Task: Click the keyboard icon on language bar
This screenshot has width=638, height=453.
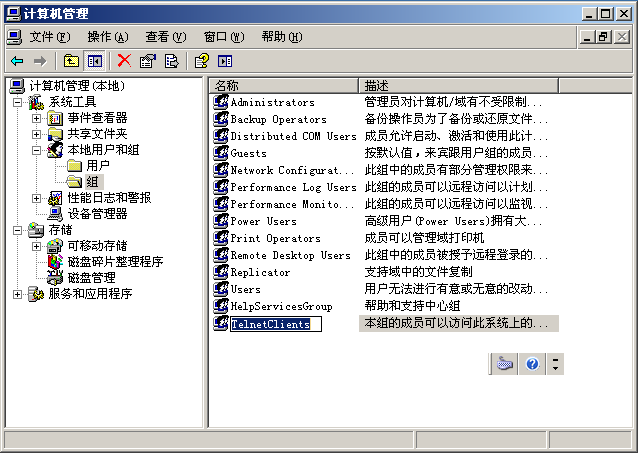Action: coord(505,363)
